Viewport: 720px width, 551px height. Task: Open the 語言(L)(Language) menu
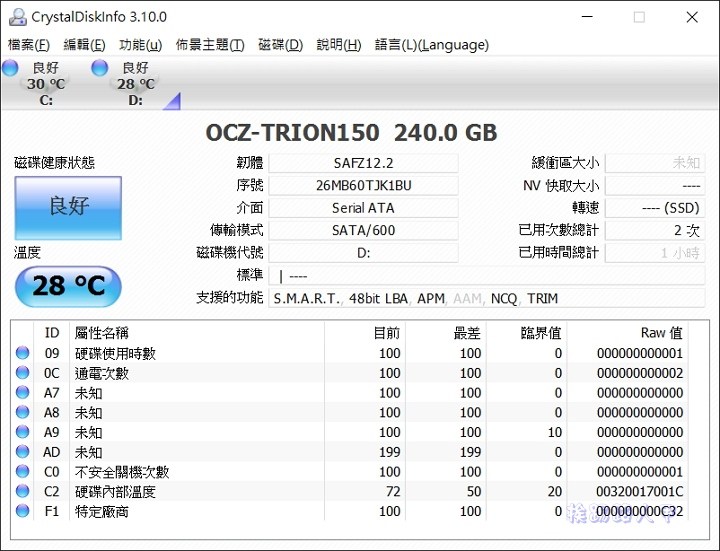click(x=432, y=45)
